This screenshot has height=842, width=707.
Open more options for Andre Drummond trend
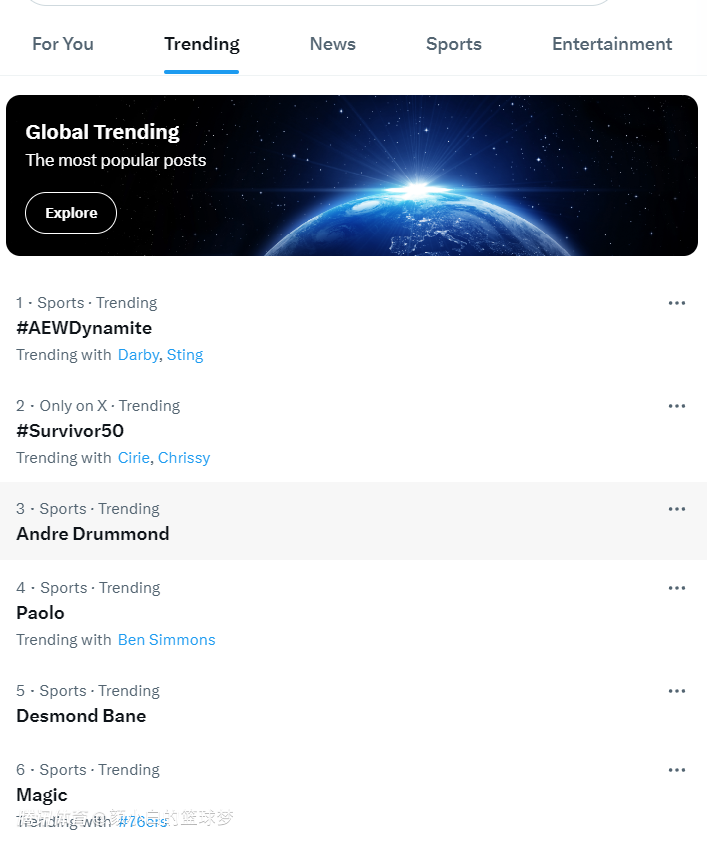point(677,509)
